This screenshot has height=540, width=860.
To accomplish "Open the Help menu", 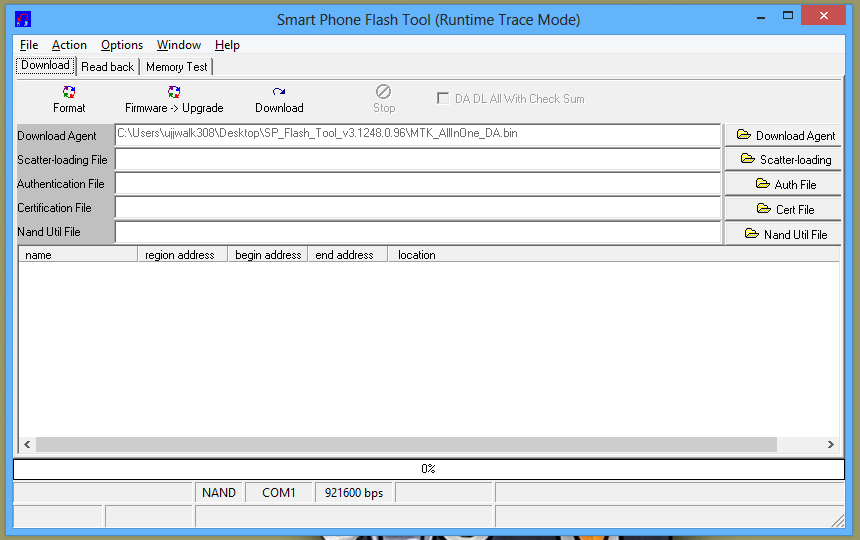I will click(227, 45).
